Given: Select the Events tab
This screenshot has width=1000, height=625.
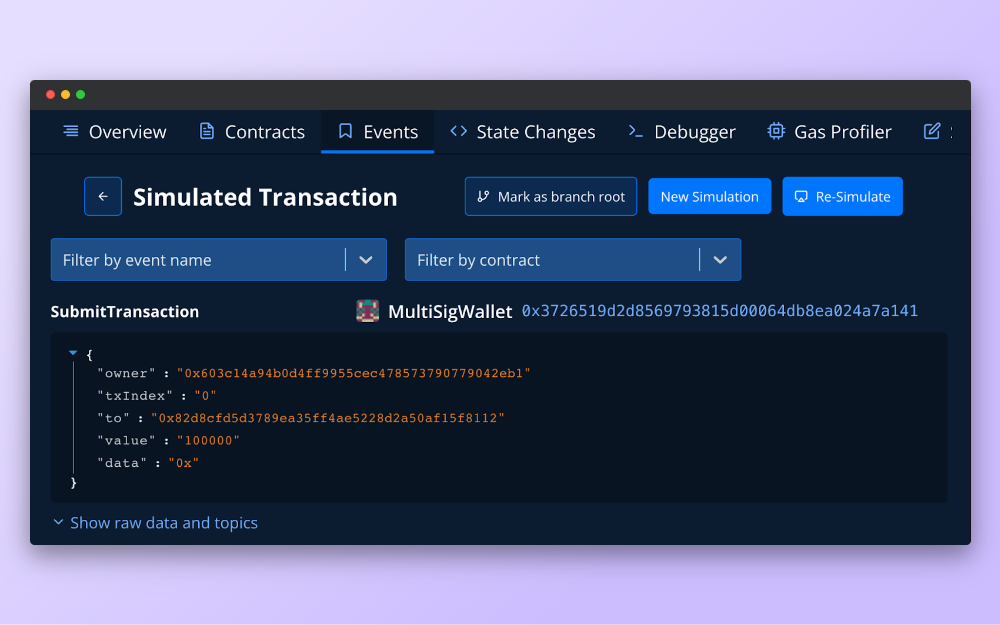Looking at the screenshot, I should [x=378, y=132].
